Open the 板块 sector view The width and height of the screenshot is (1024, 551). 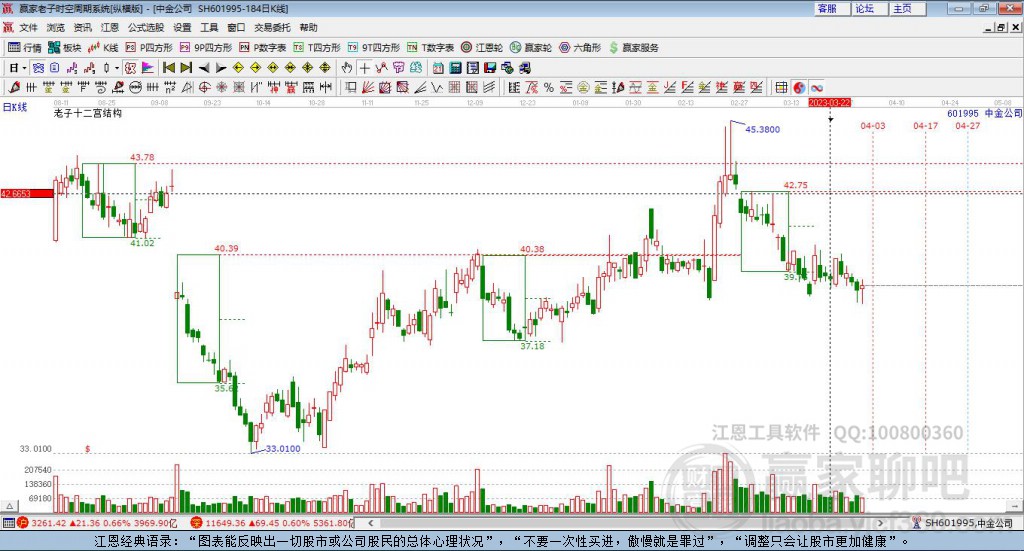[65, 48]
